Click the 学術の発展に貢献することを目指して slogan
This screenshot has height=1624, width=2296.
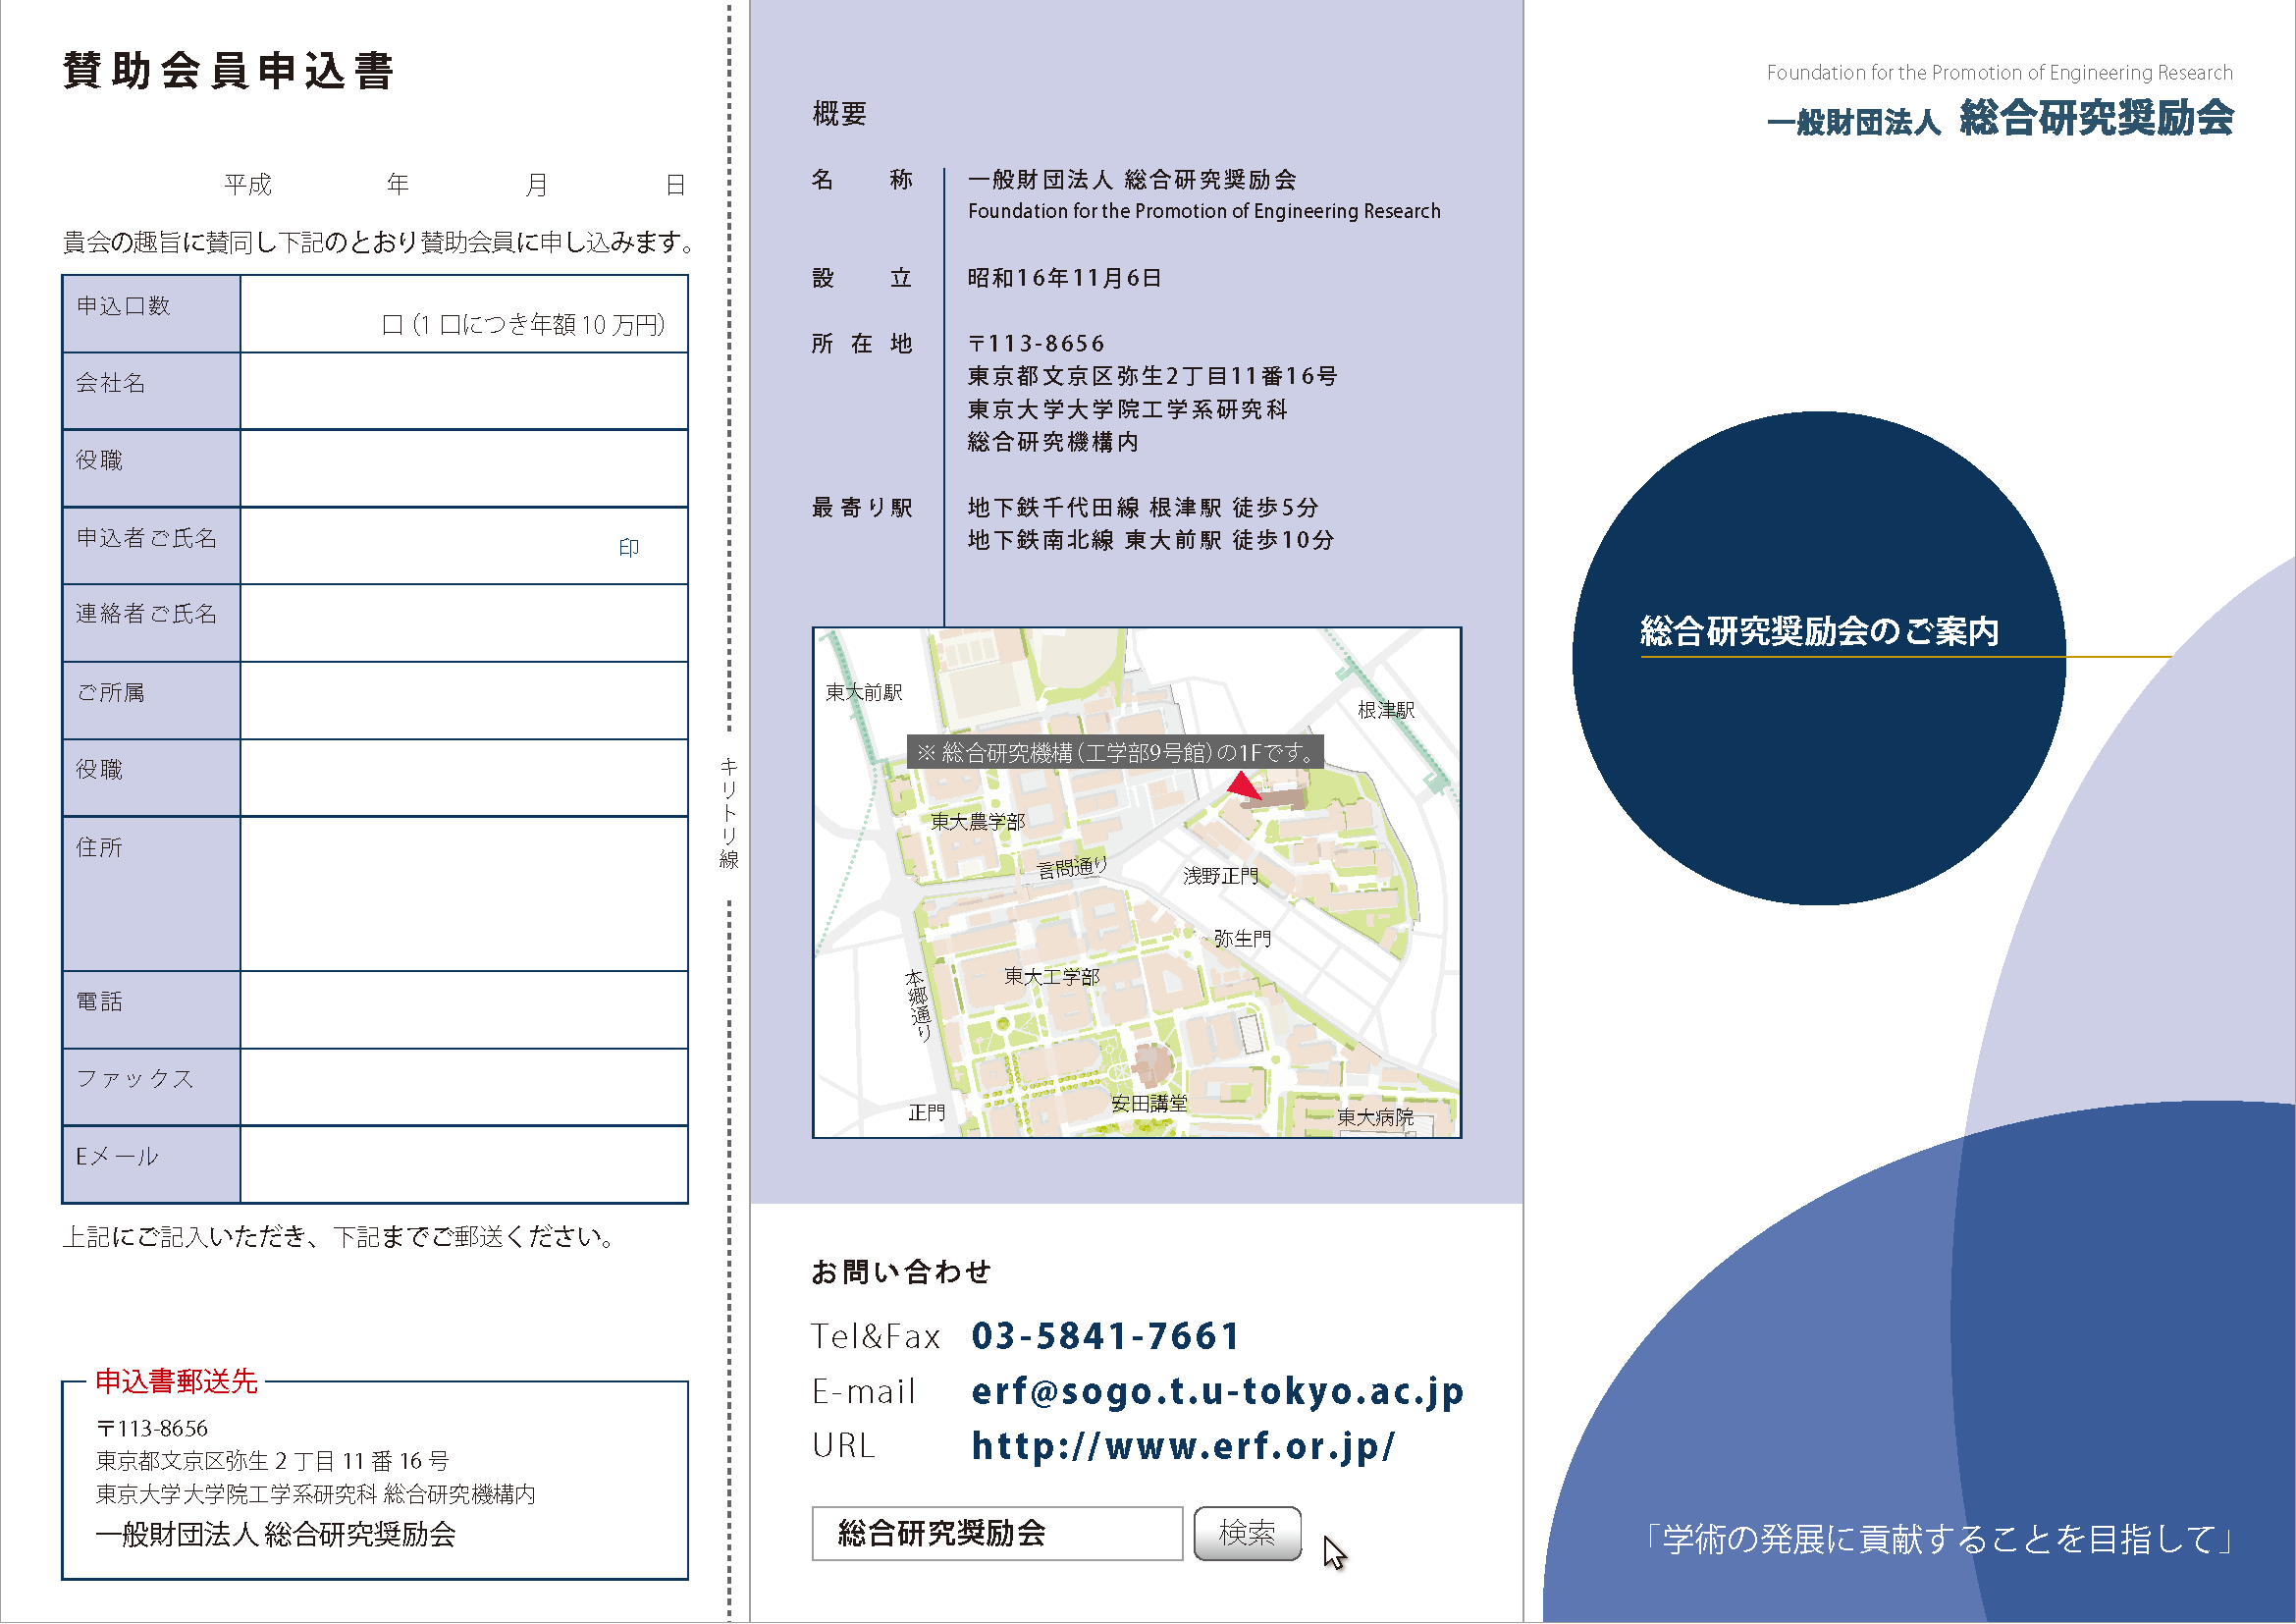[1939, 1539]
